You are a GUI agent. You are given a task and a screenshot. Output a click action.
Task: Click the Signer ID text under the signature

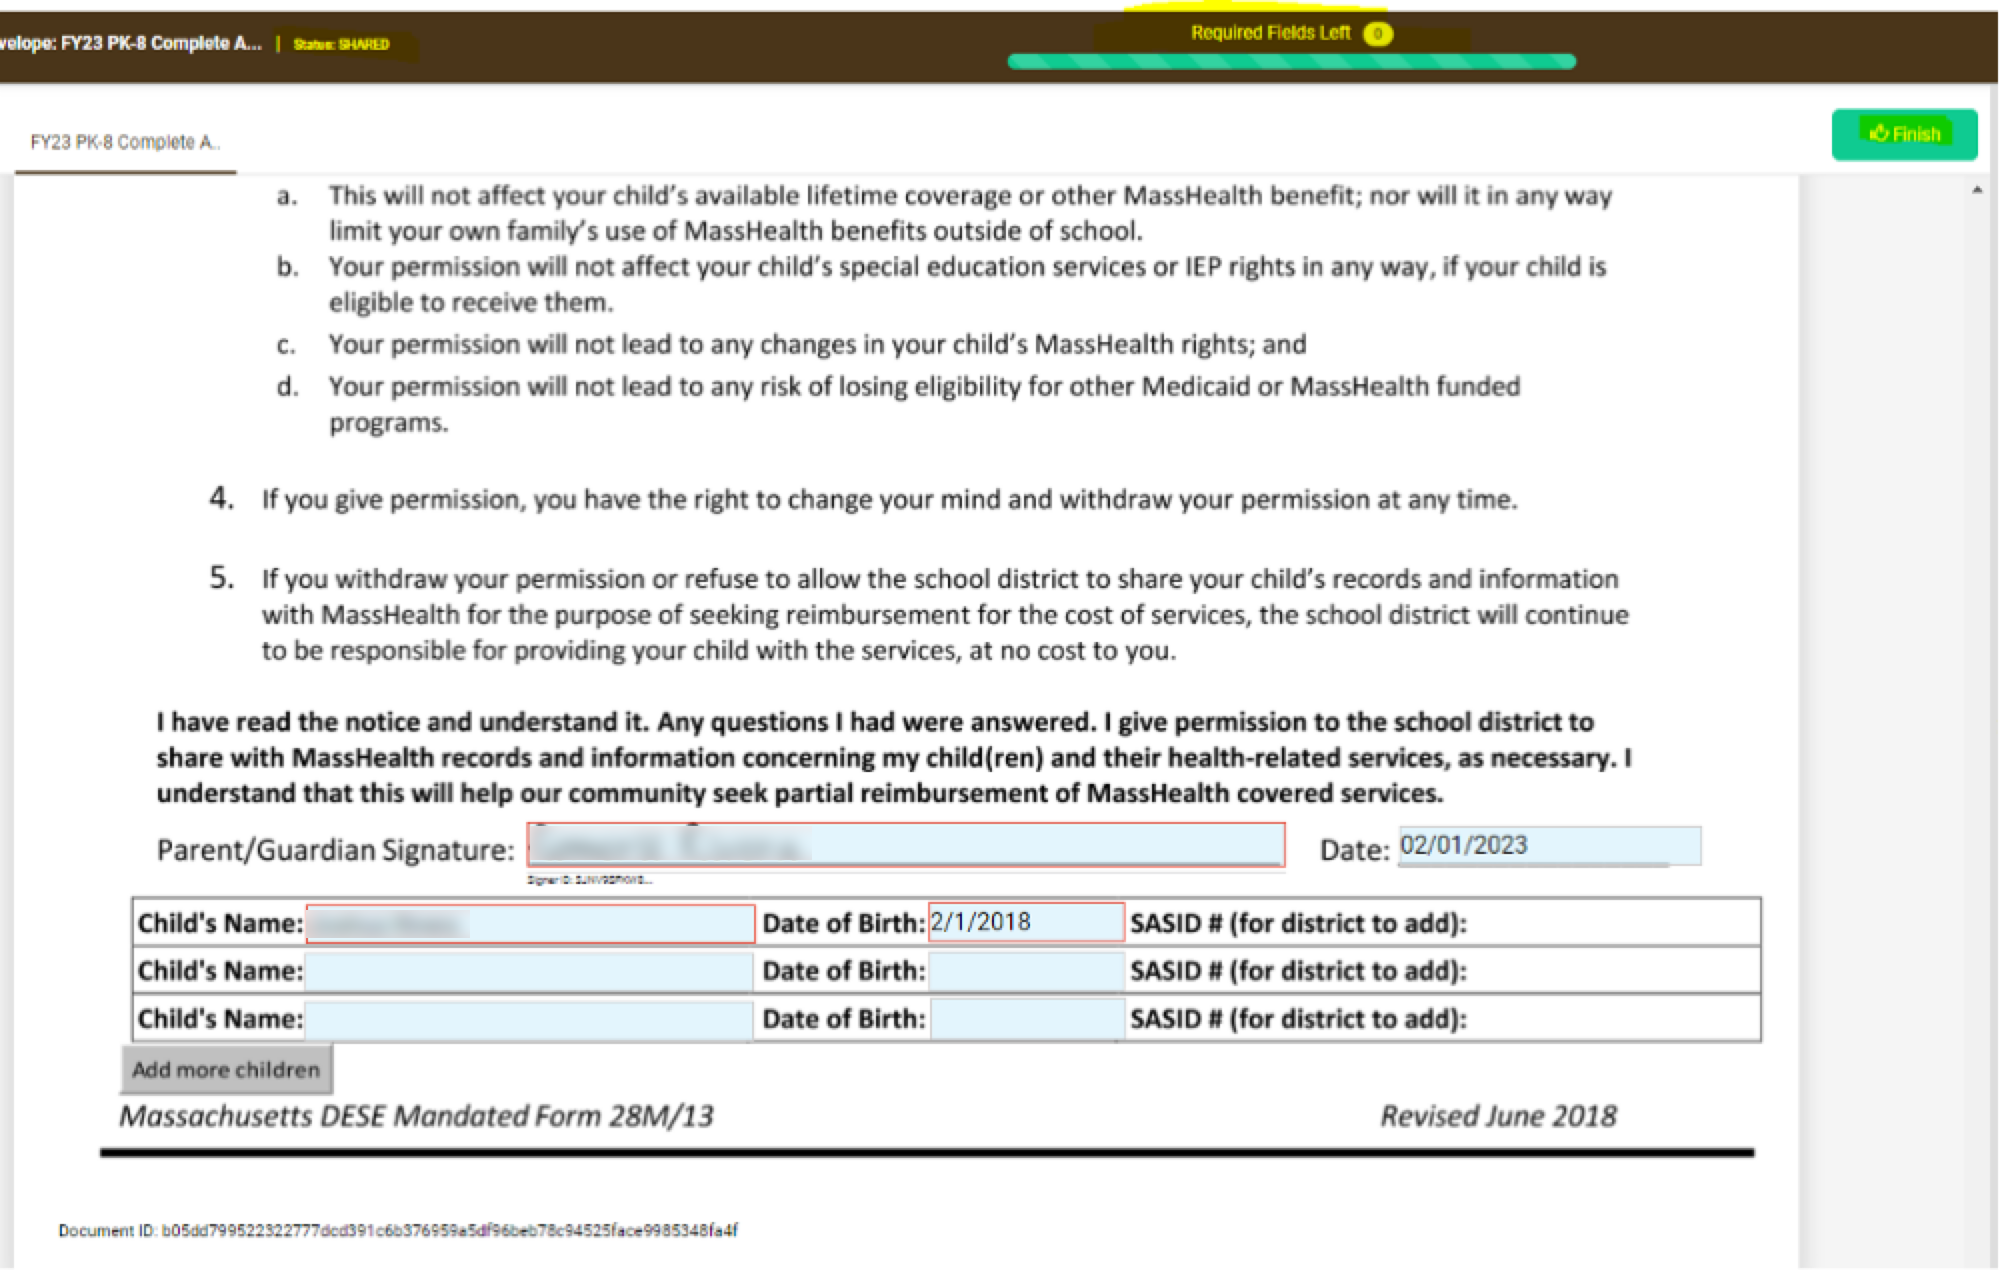pos(589,880)
